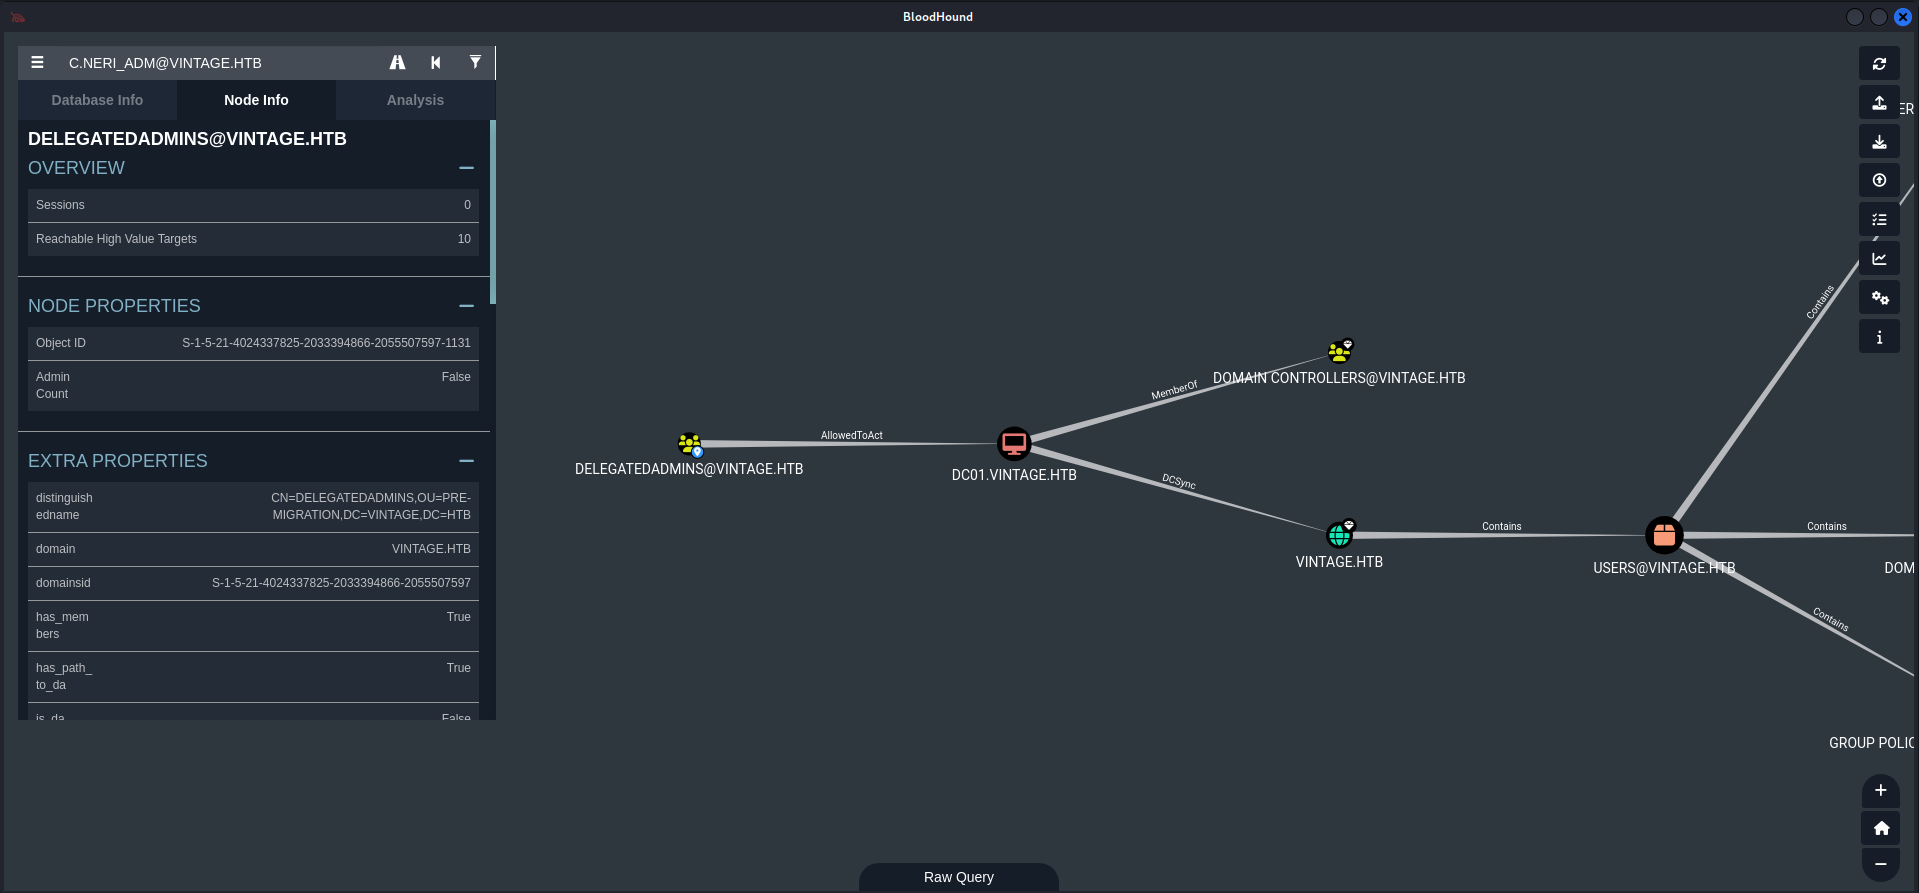Viewport: 1919px width, 893px height.
Task: Collapse the EXTRA PROPERTIES section
Action: 466,461
